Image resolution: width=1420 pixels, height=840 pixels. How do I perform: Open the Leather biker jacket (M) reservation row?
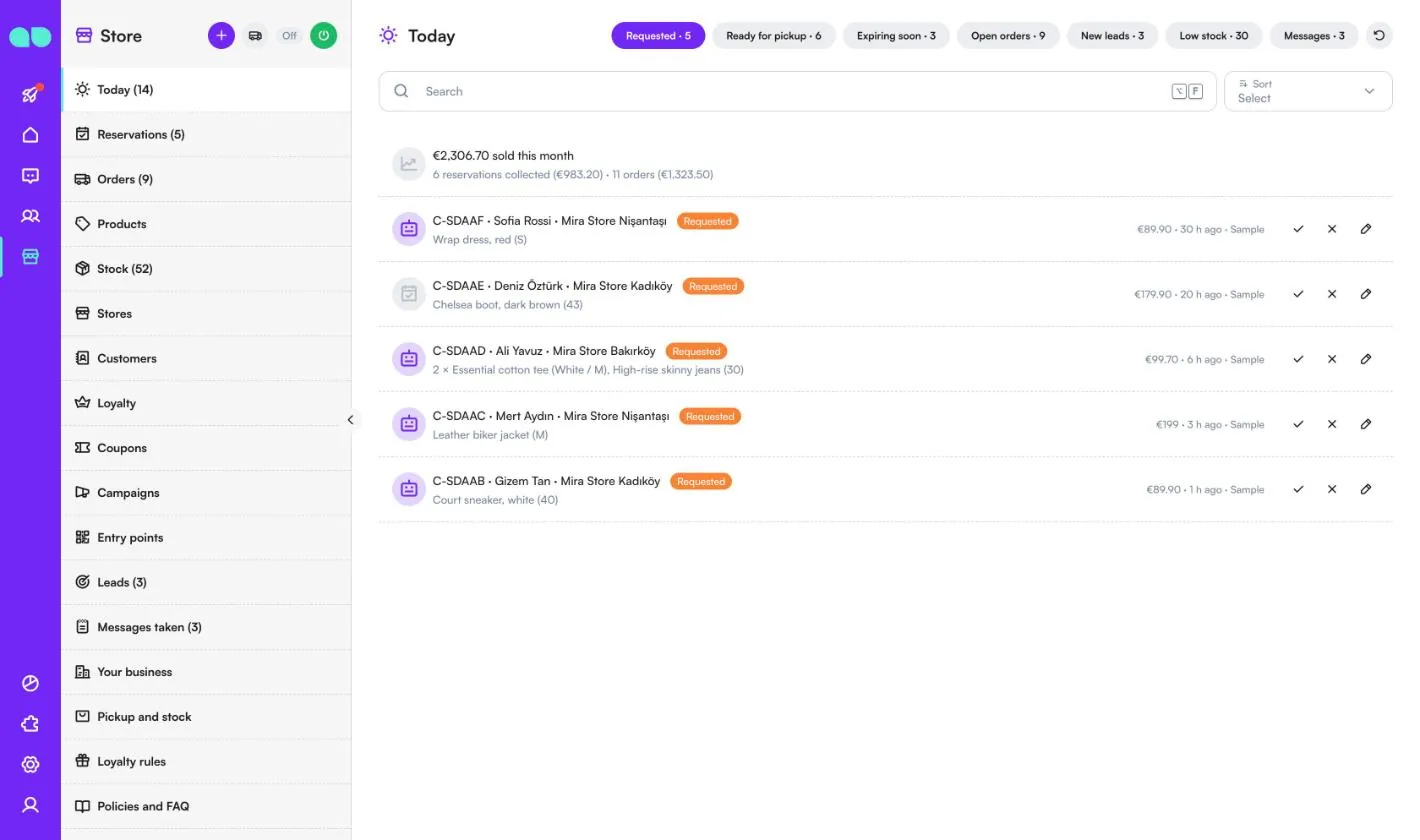point(885,424)
